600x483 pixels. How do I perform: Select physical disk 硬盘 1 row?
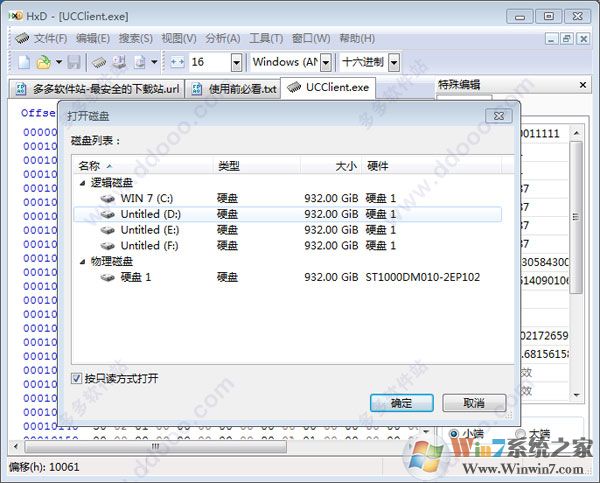point(287,277)
